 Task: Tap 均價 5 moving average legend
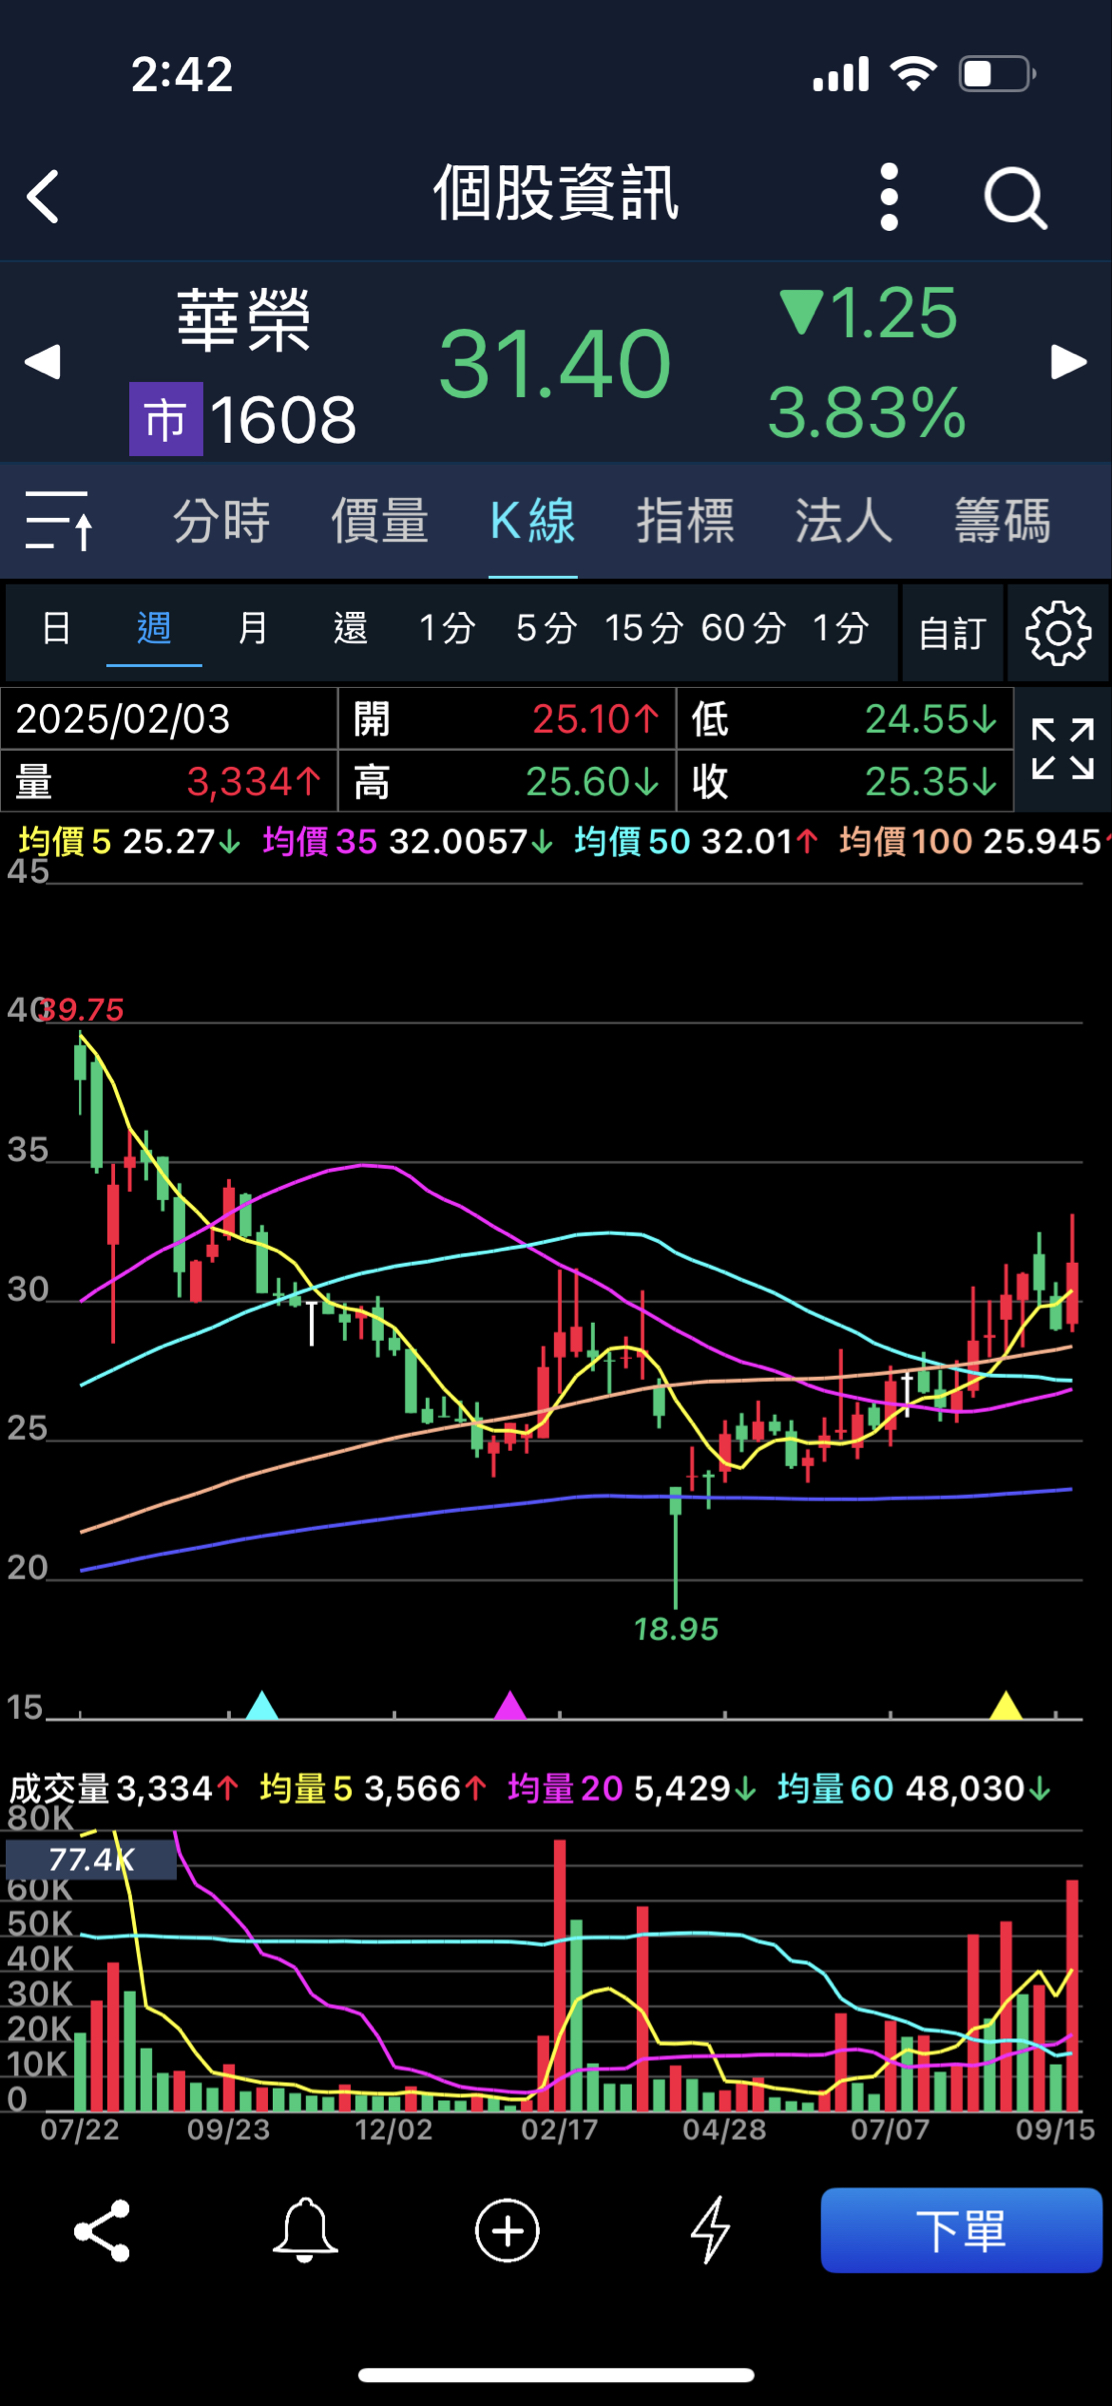[x=130, y=841]
